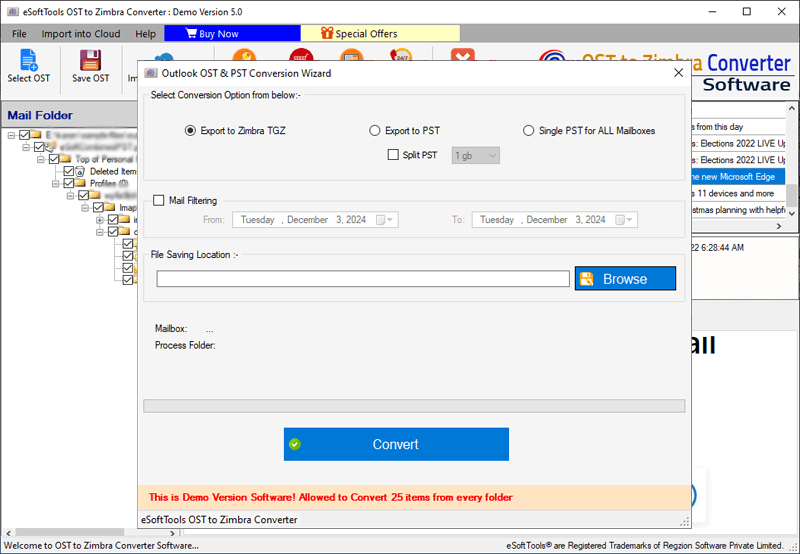Click the Deleted Items folder label

[x=113, y=171]
